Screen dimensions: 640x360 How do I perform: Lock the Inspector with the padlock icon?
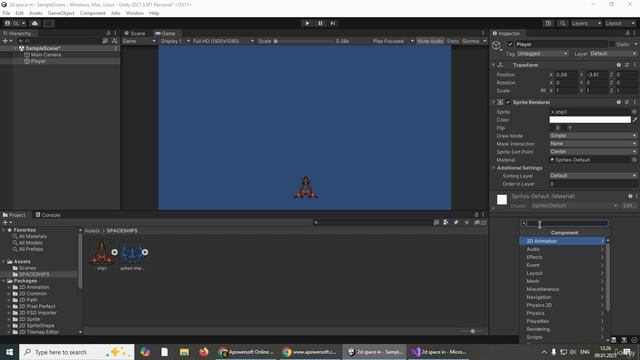[x=627, y=33]
